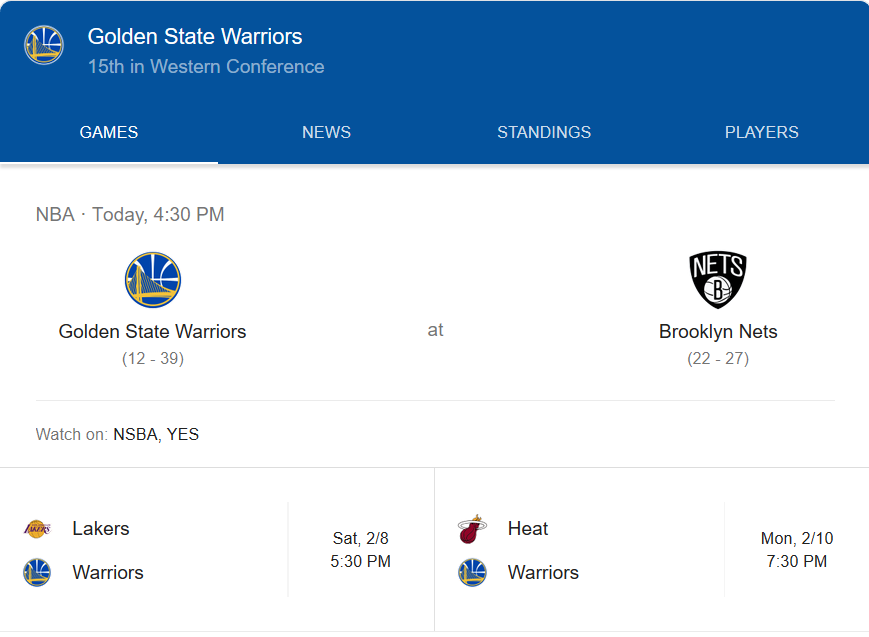869x637 pixels.
Task: Click the Lakers team name
Action: pyautogui.click(x=101, y=529)
